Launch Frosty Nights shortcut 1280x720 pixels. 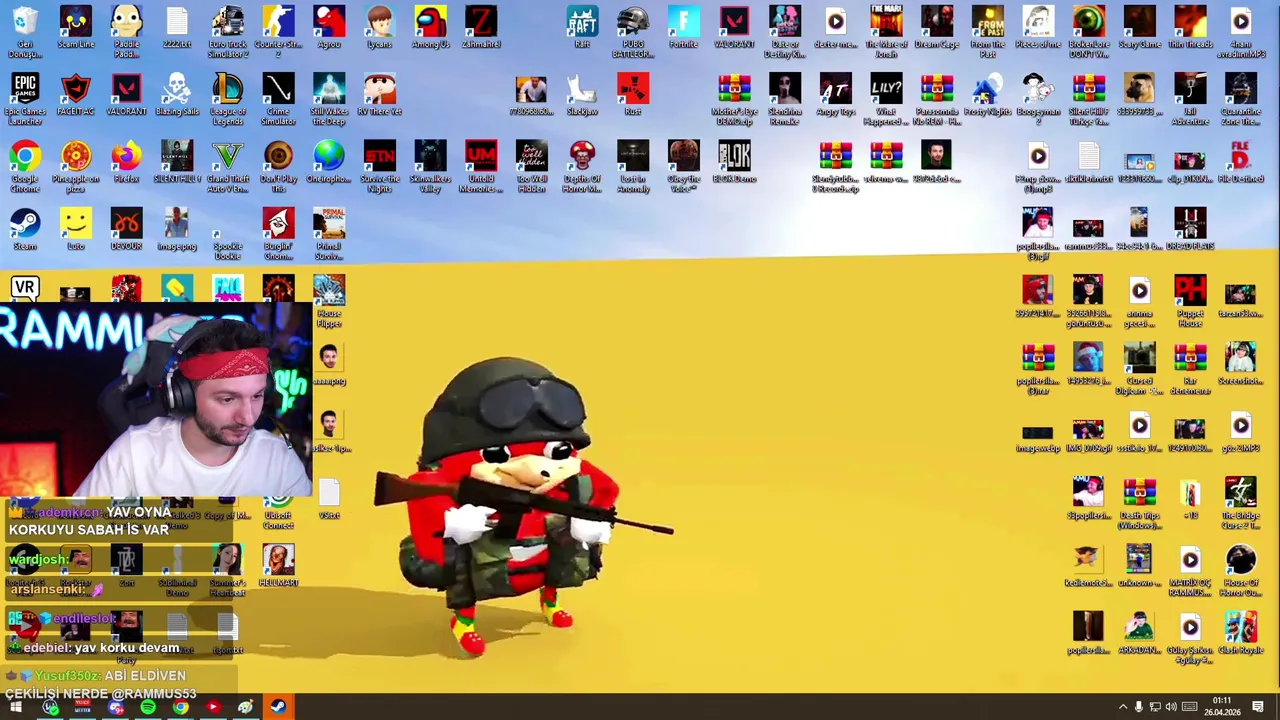tap(987, 95)
